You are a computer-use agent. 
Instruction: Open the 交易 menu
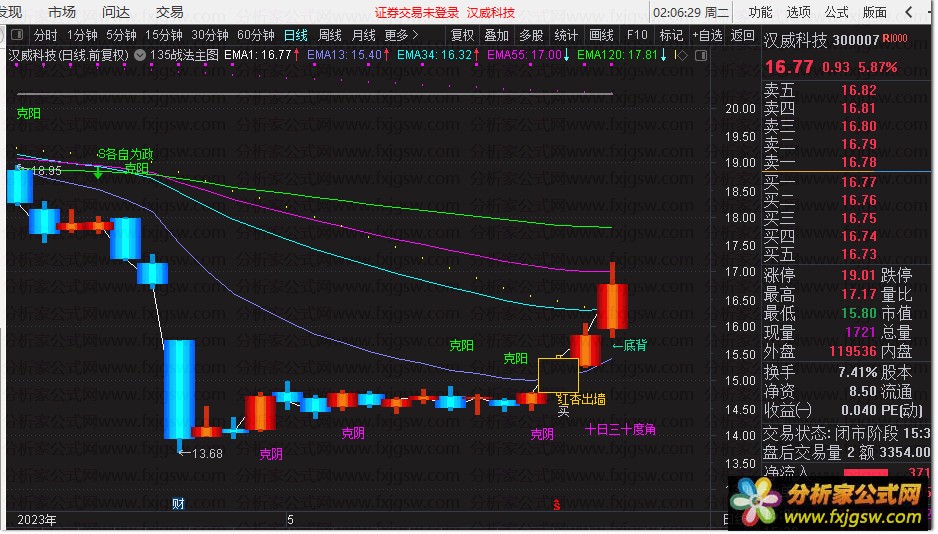(169, 12)
